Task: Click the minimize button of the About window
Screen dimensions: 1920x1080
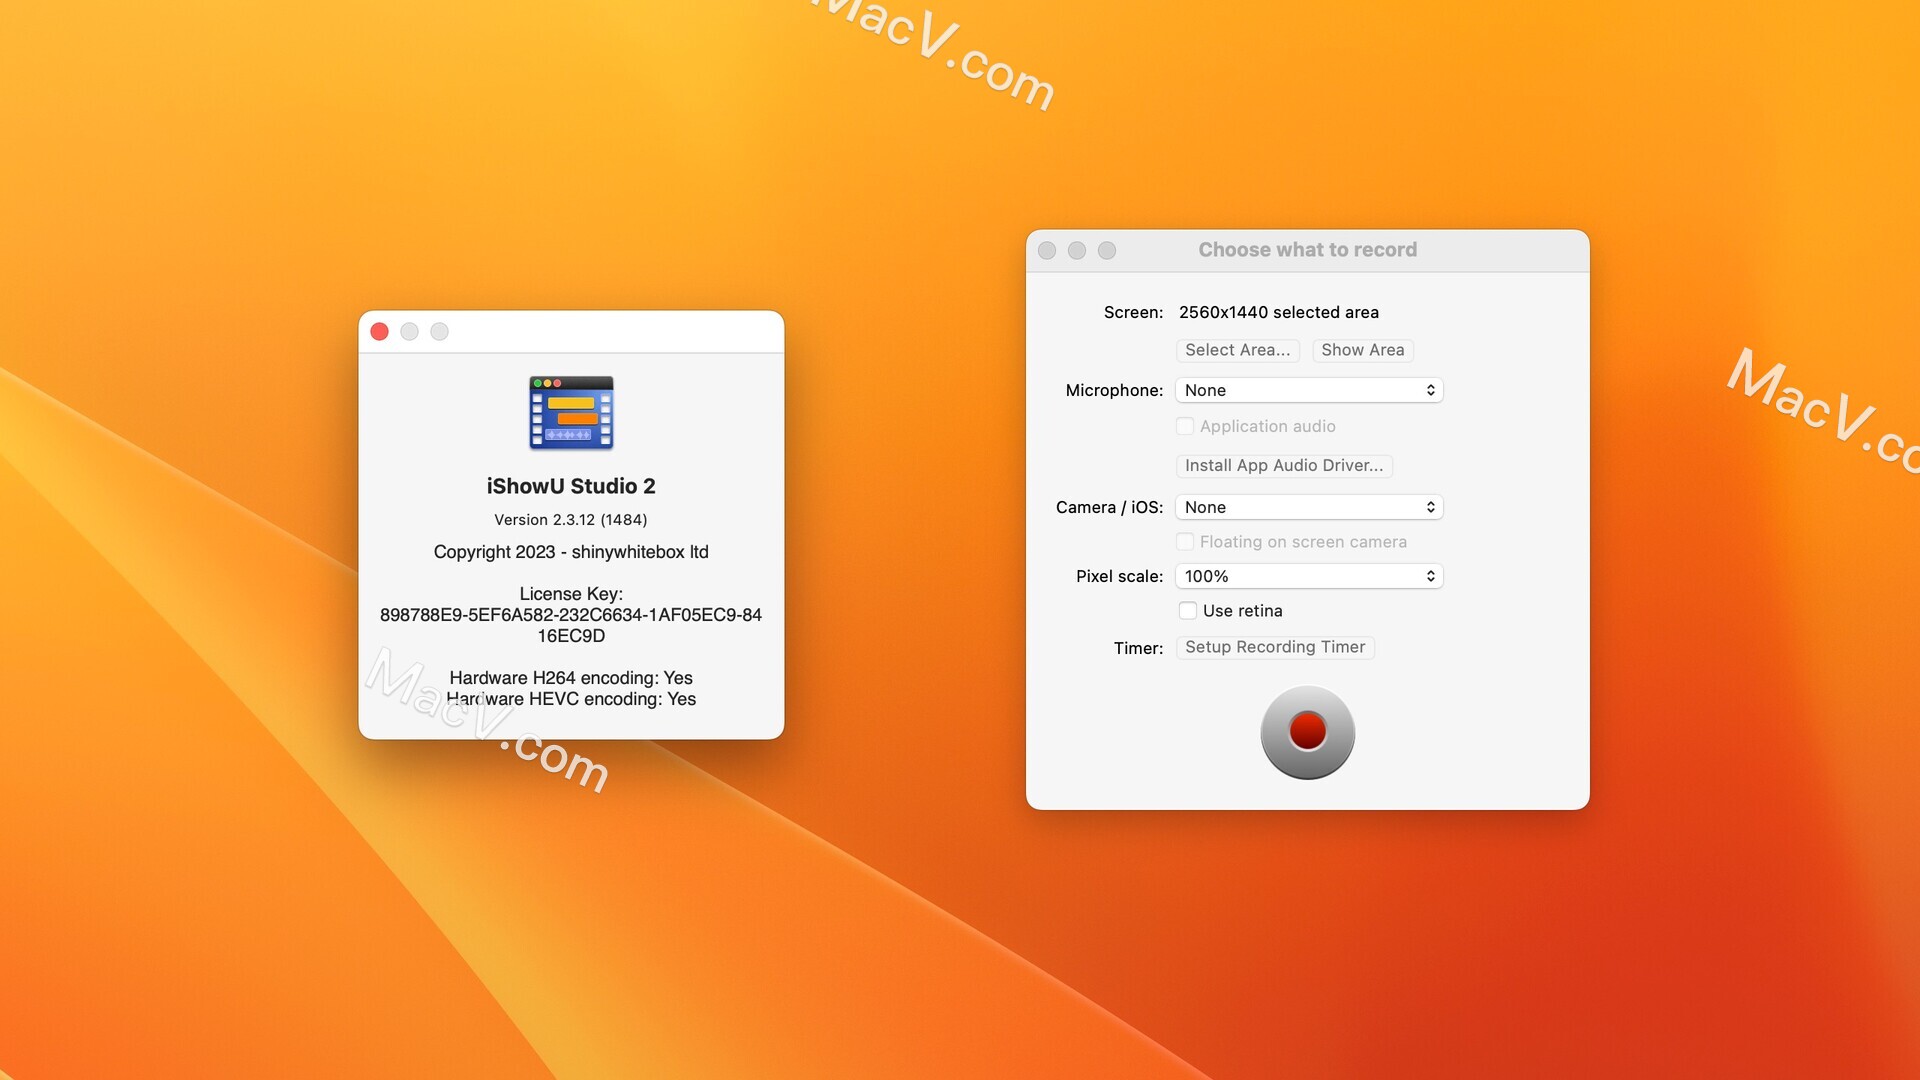Action: point(409,332)
